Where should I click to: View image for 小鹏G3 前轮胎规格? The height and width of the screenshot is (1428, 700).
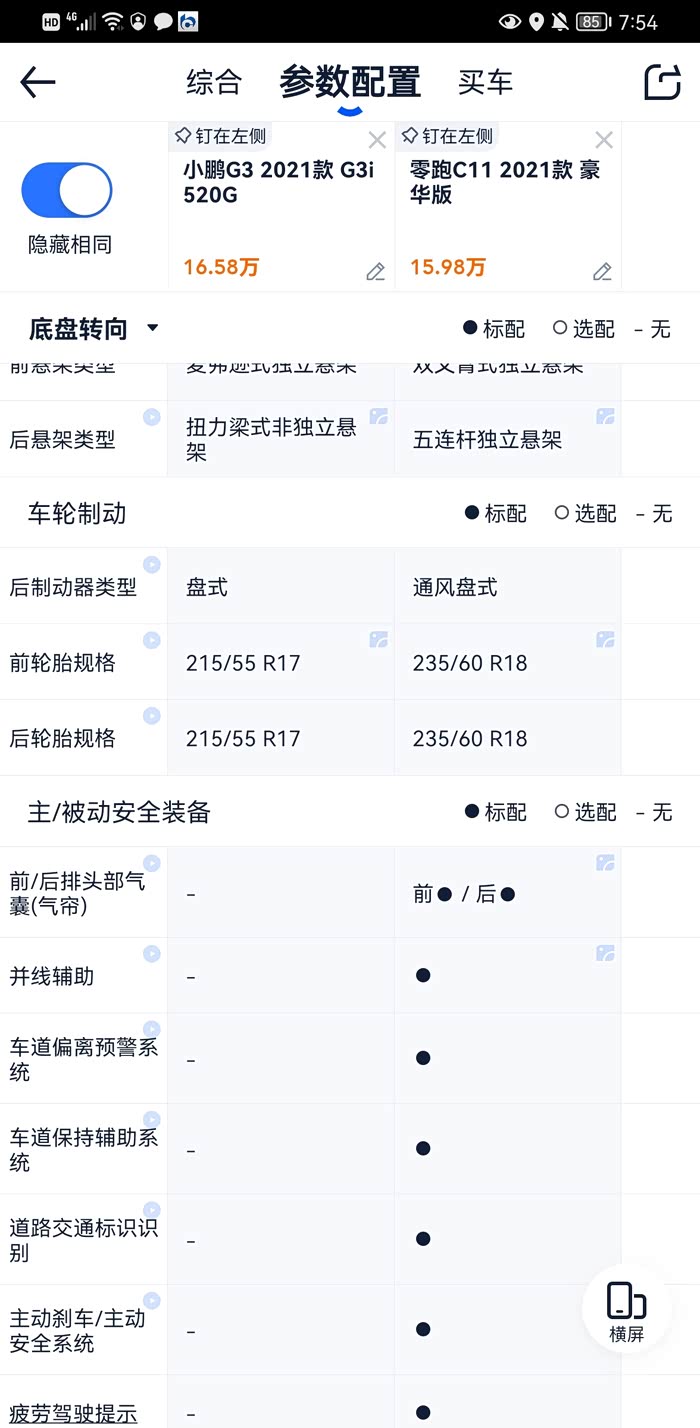[x=378, y=640]
